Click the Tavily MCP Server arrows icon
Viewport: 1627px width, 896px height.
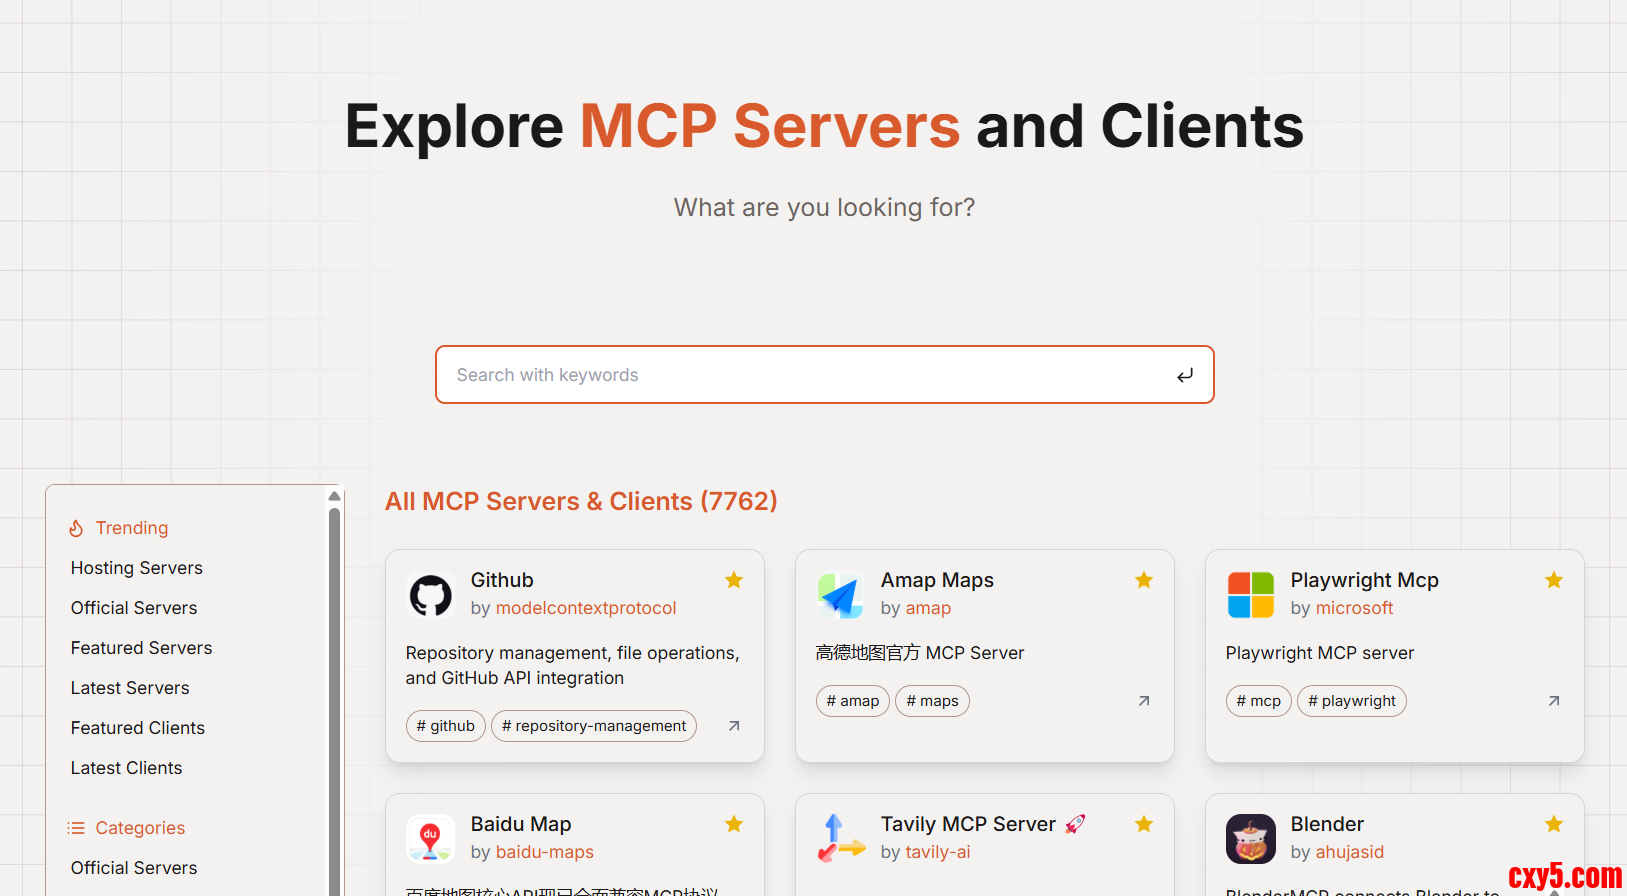[x=840, y=838]
